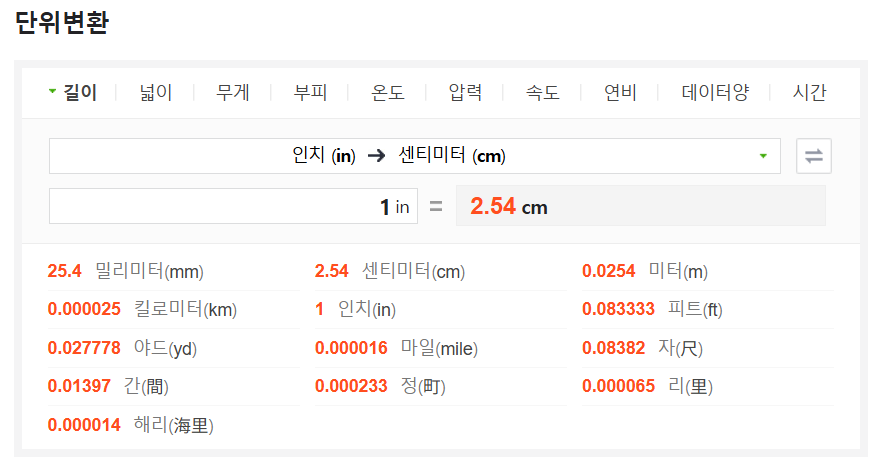Open the unit selection dropdown arrow
This screenshot has height=473, width=881.
tap(763, 156)
